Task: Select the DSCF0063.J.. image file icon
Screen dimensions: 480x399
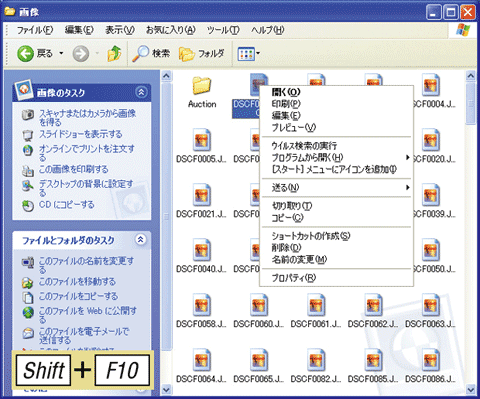Action: [x=431, y=305]
